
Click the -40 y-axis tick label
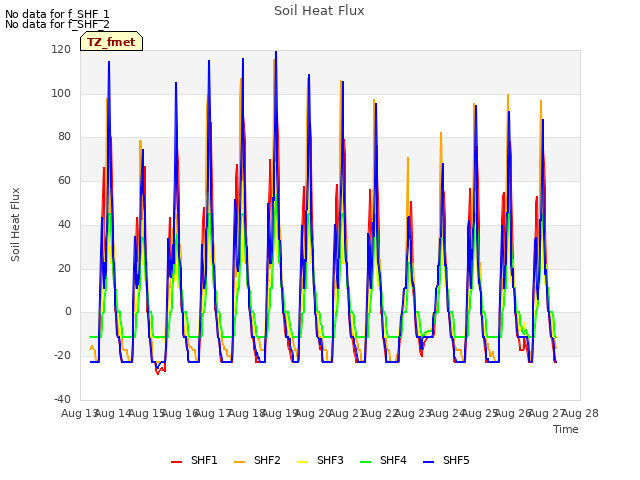[62, 399]
